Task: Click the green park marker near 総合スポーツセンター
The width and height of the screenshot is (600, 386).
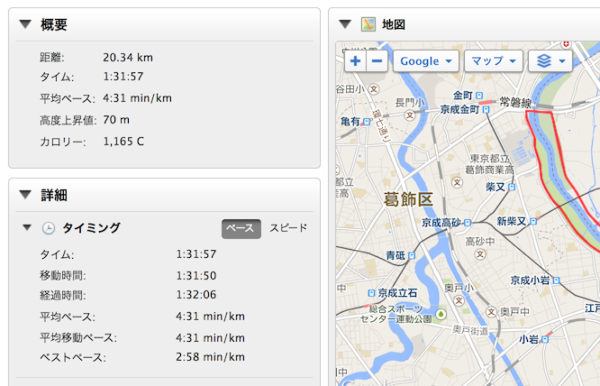Action: [x=441, y=314]
